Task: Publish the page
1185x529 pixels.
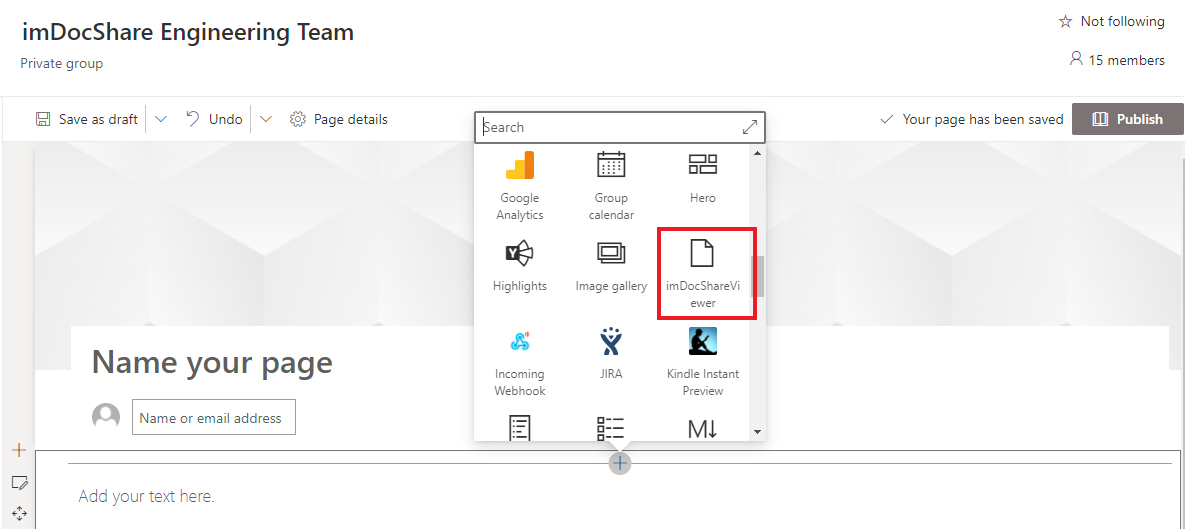Action: [1128, 119]
